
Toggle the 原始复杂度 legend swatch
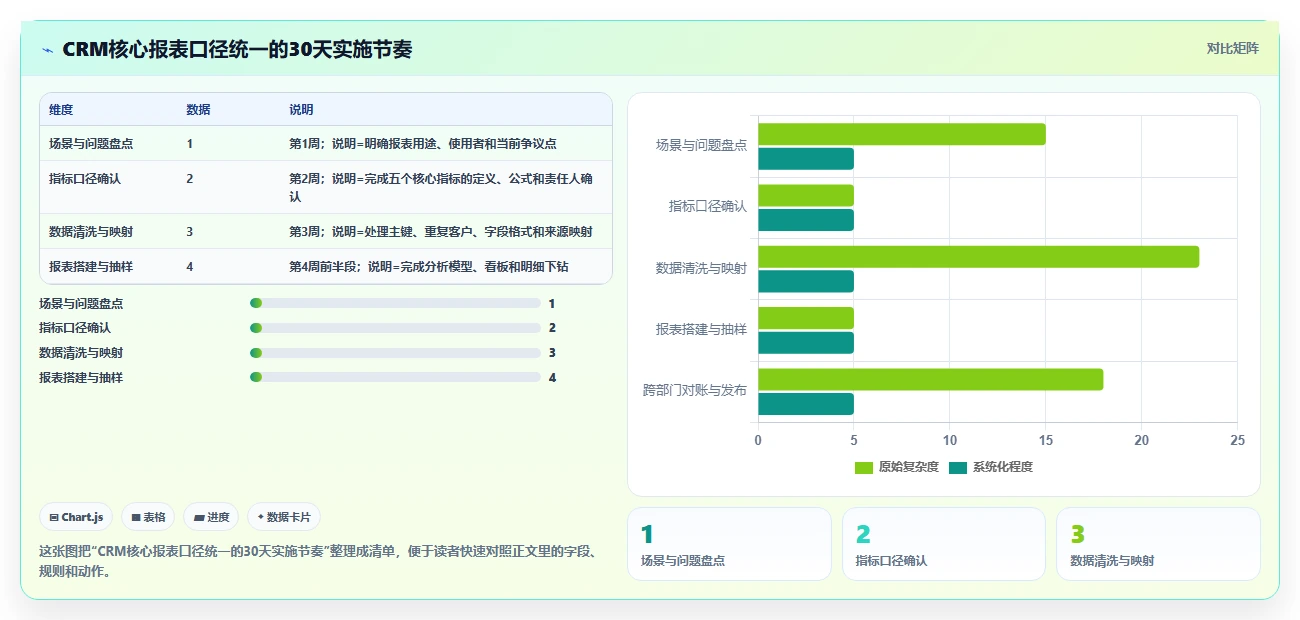click(x=864, y=467)
